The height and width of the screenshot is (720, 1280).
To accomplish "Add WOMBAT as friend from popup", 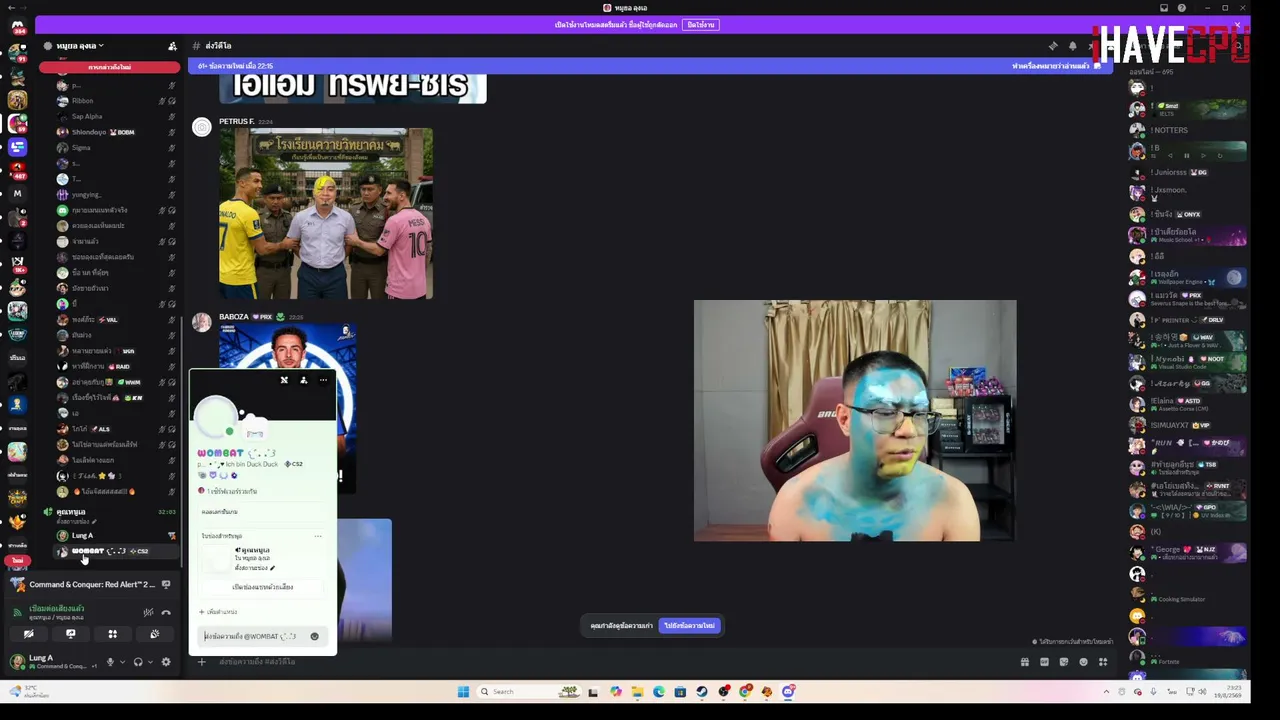I will tap(303, 380).
